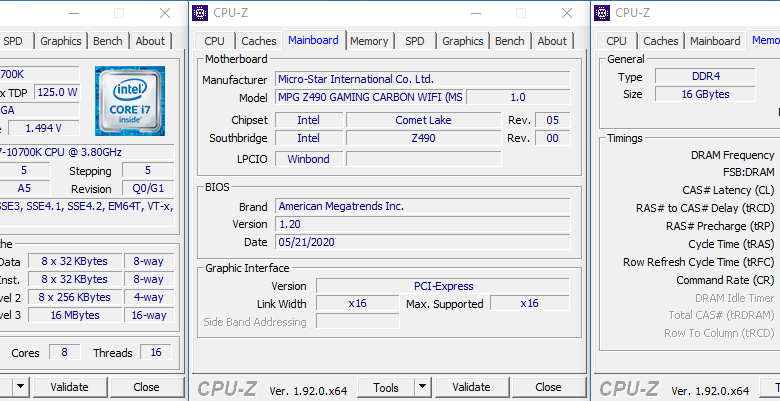This screenshot has height=401, width=780.
Task: Click CPU-Z app icon in right window title bar
Action: click(602, 13)
